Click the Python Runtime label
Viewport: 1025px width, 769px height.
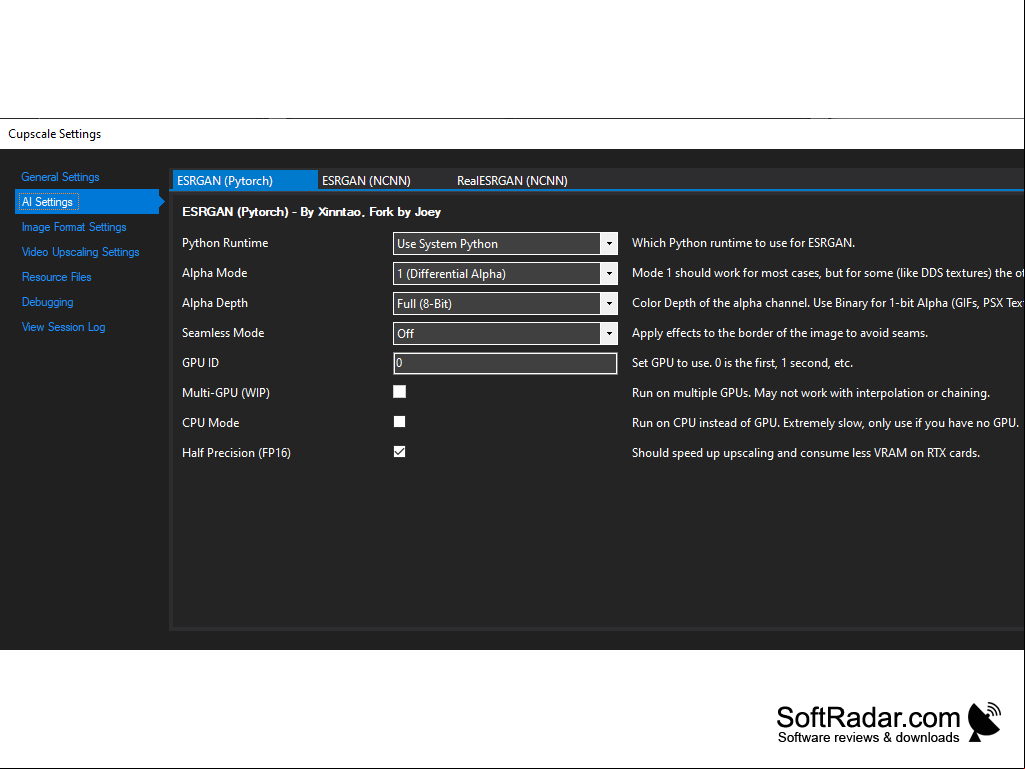click(x=225, y=243)
